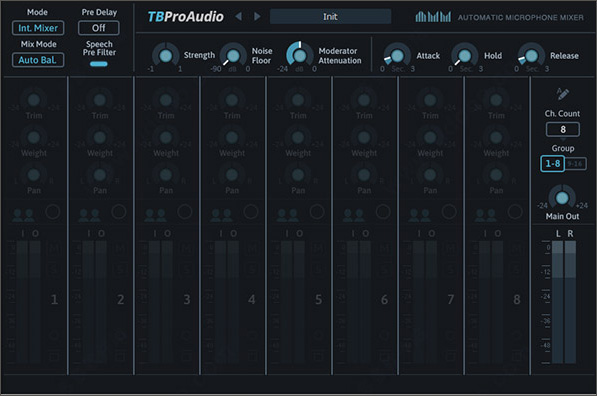The height and width of the screenshot is (396, 597).
Task: Open the Mix Mode selector showing Auto Bal.
Action: click(x=38, y=60)
